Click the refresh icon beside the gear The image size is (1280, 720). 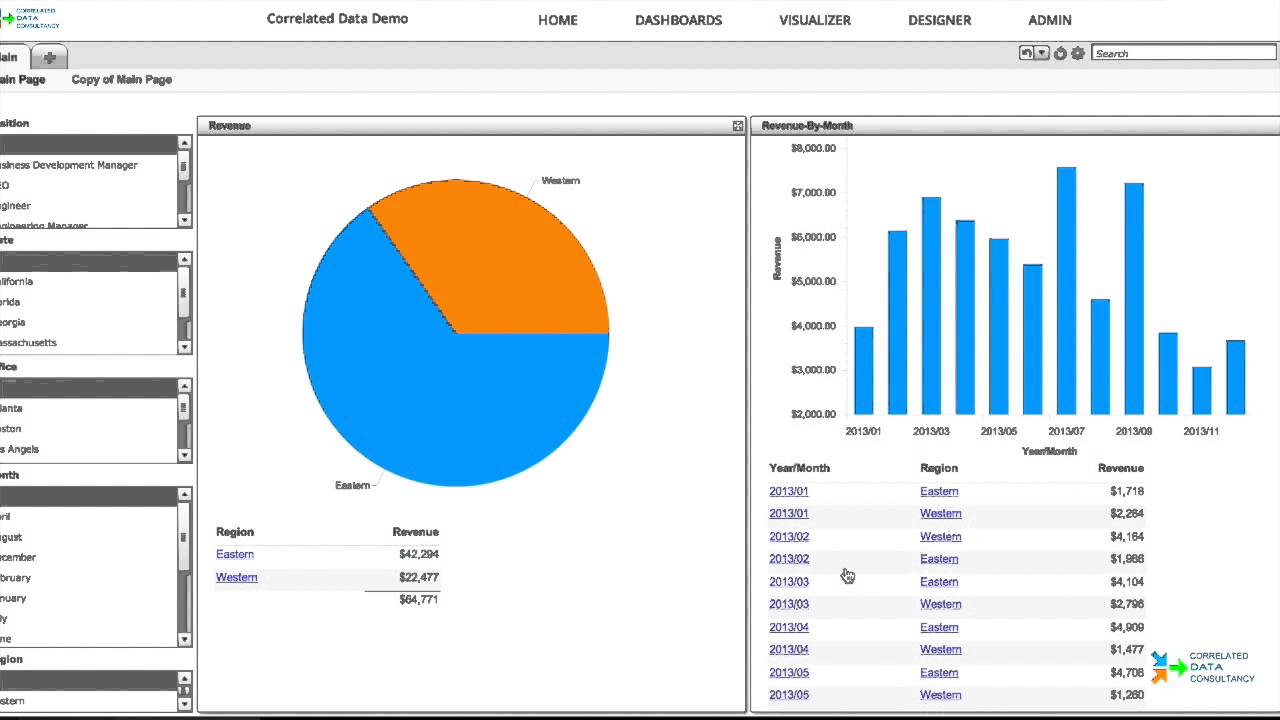click(1060, 53)
